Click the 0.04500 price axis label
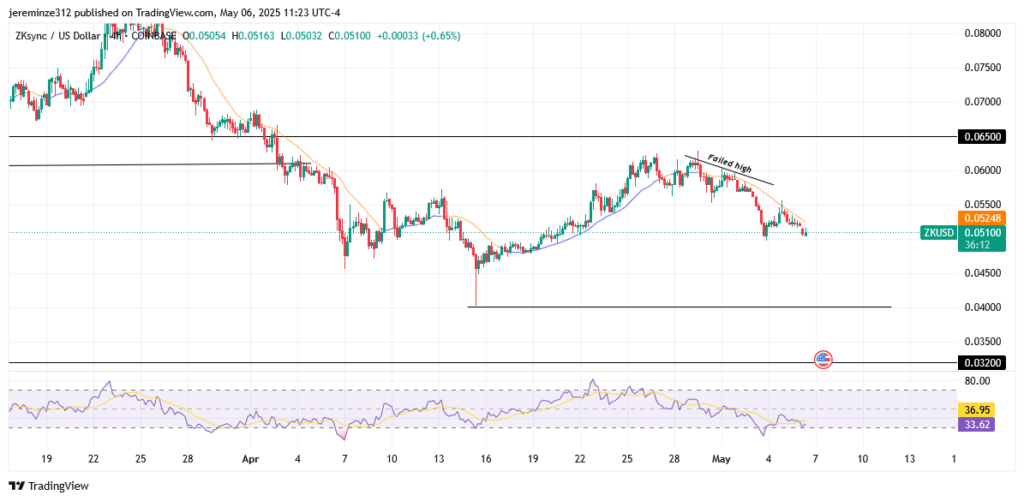 (982, 273)
